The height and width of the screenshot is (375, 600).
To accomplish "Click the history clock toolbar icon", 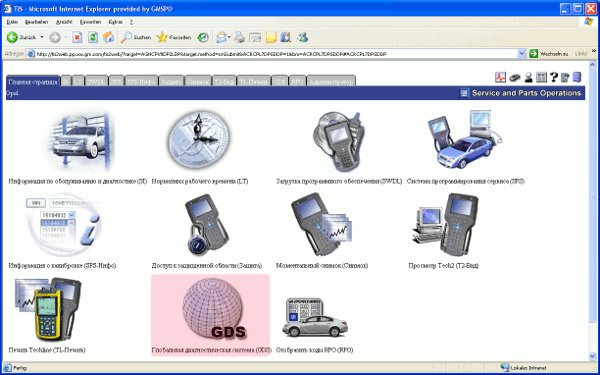I will [203, 37].
